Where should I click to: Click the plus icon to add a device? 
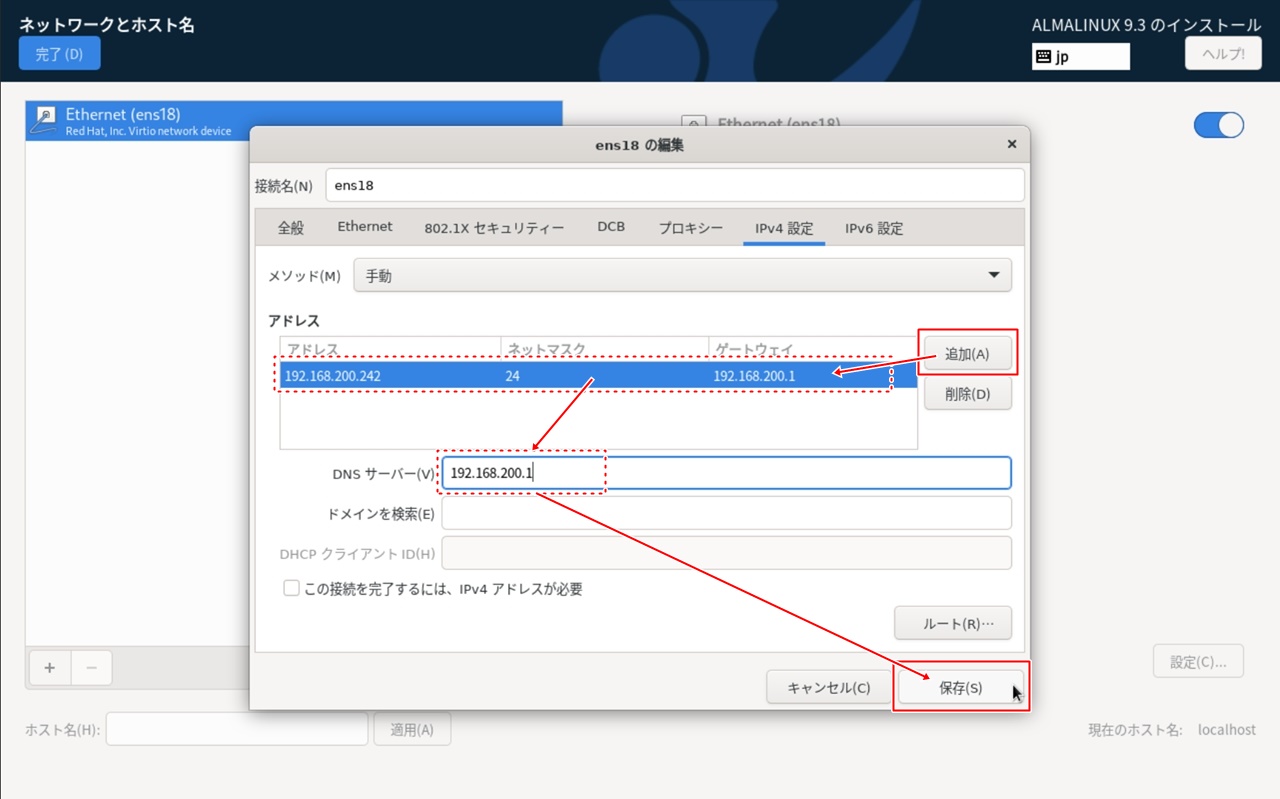click(49, 667)
